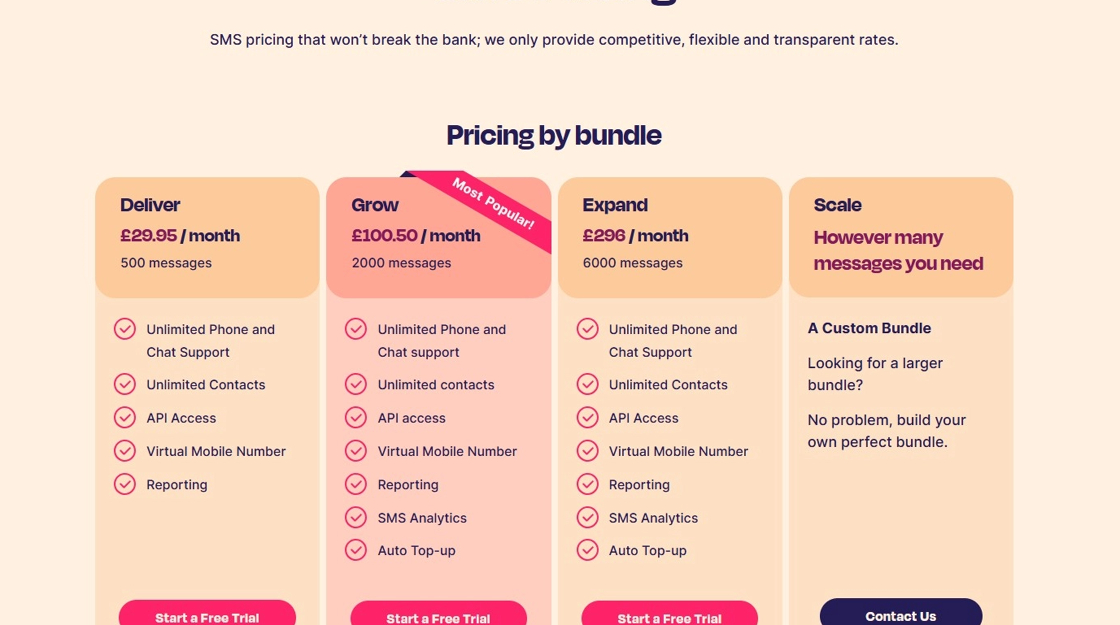
Task: Click the 'A Custom Bundle' heading
Action: pos(869,328)
